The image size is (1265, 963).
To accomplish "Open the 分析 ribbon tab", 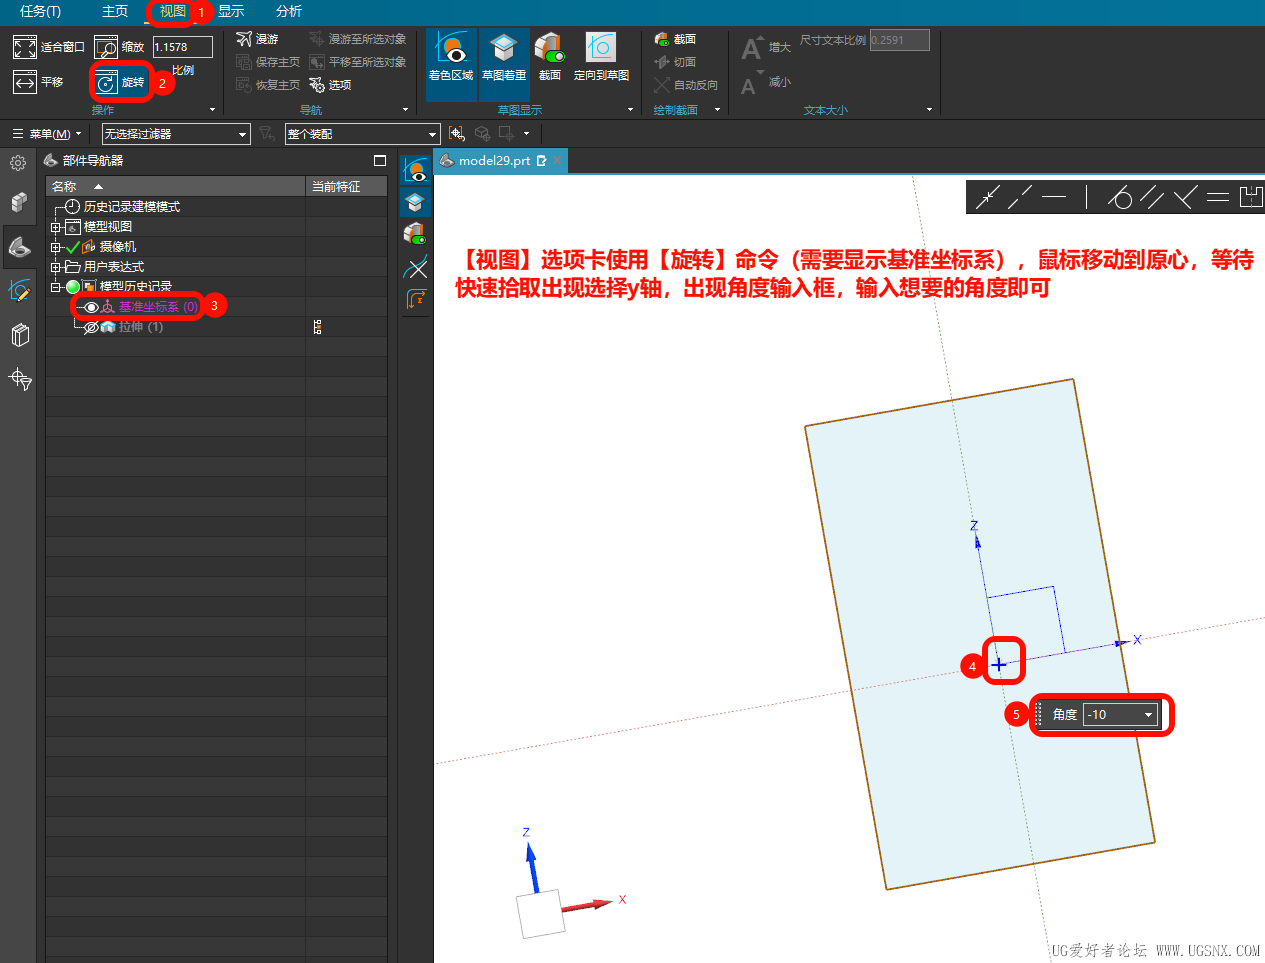I will tap(289, 11).
